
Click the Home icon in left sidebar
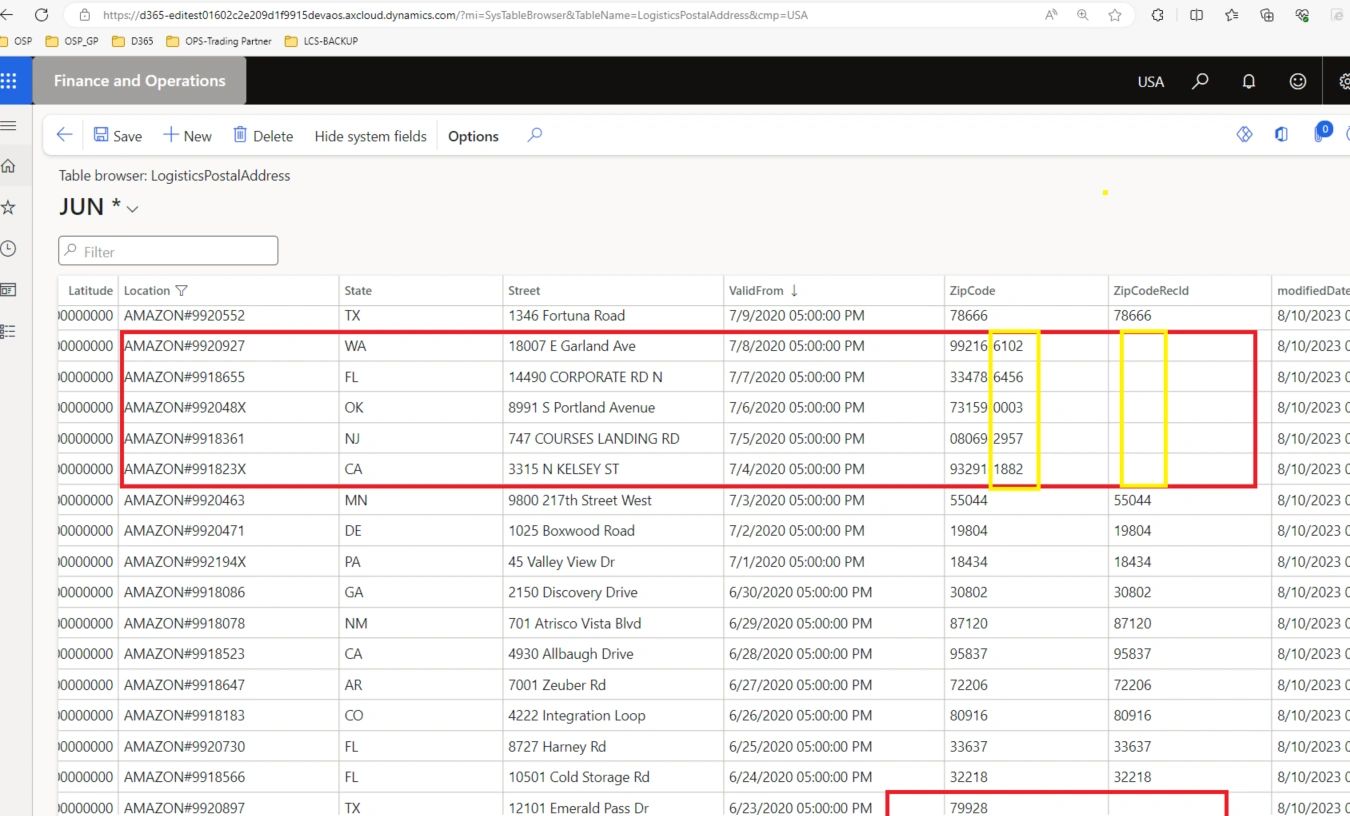point(8,166)
